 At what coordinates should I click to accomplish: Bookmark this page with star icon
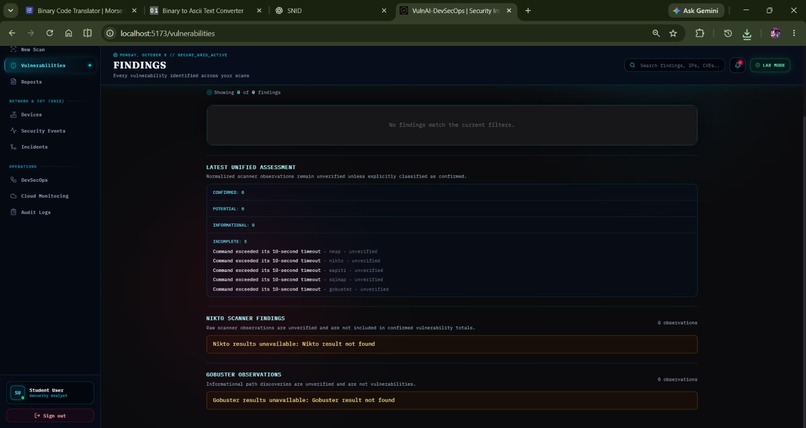673,33
